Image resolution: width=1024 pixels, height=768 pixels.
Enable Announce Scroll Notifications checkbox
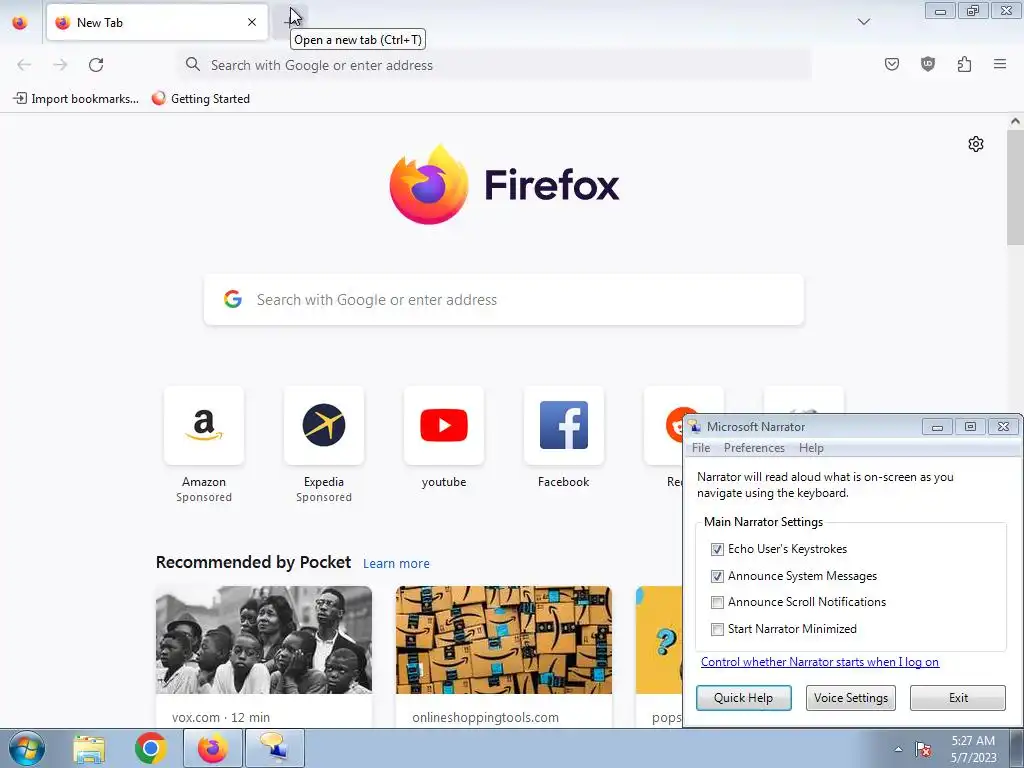tap(717, 602)
